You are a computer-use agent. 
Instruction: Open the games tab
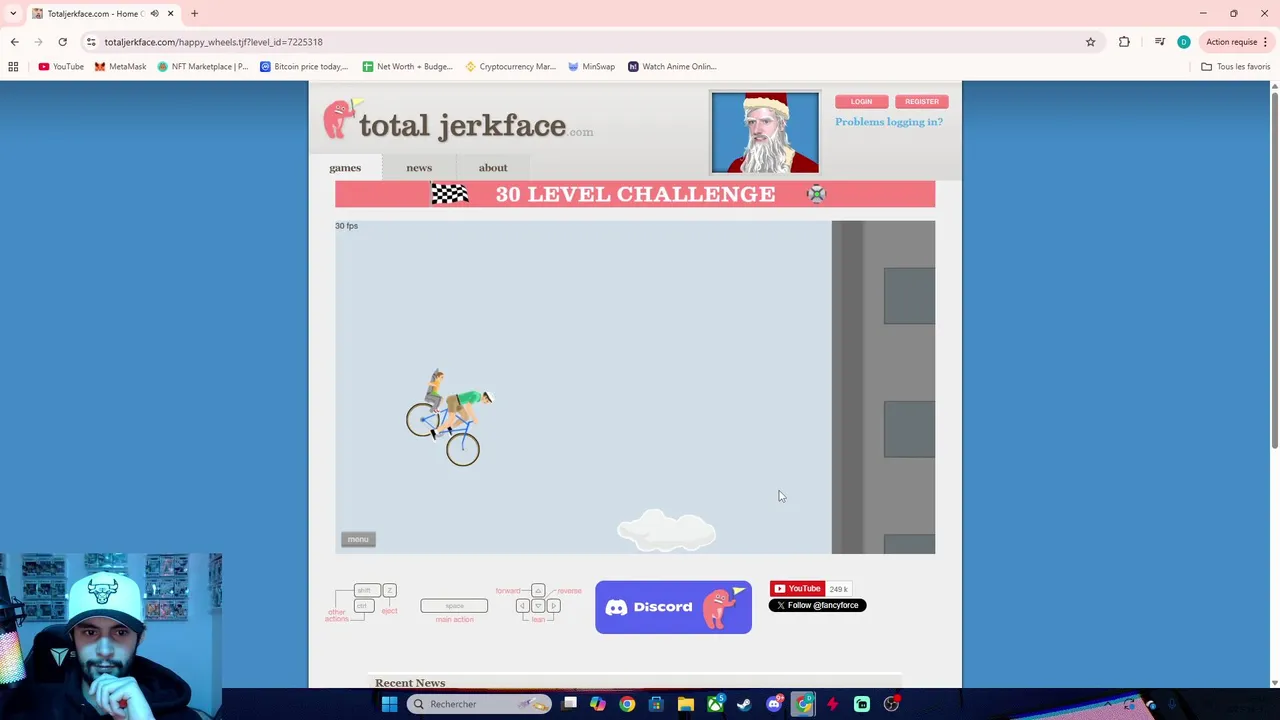click(345, 168)
